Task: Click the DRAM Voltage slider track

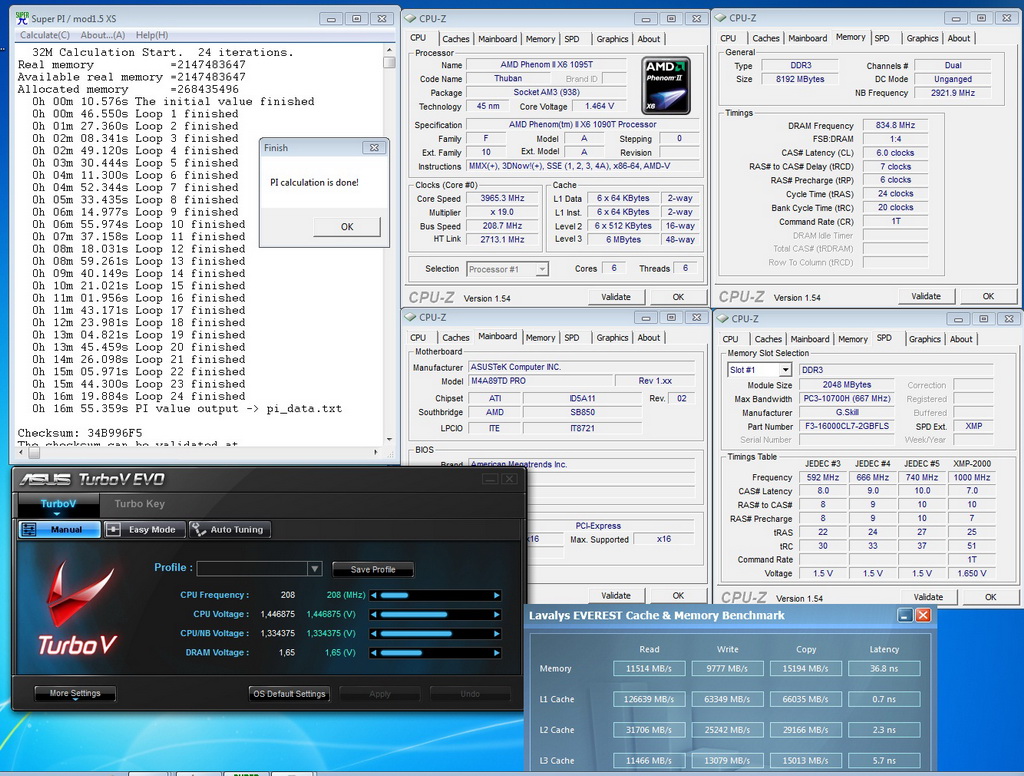Action: click(x=435, y=653)
